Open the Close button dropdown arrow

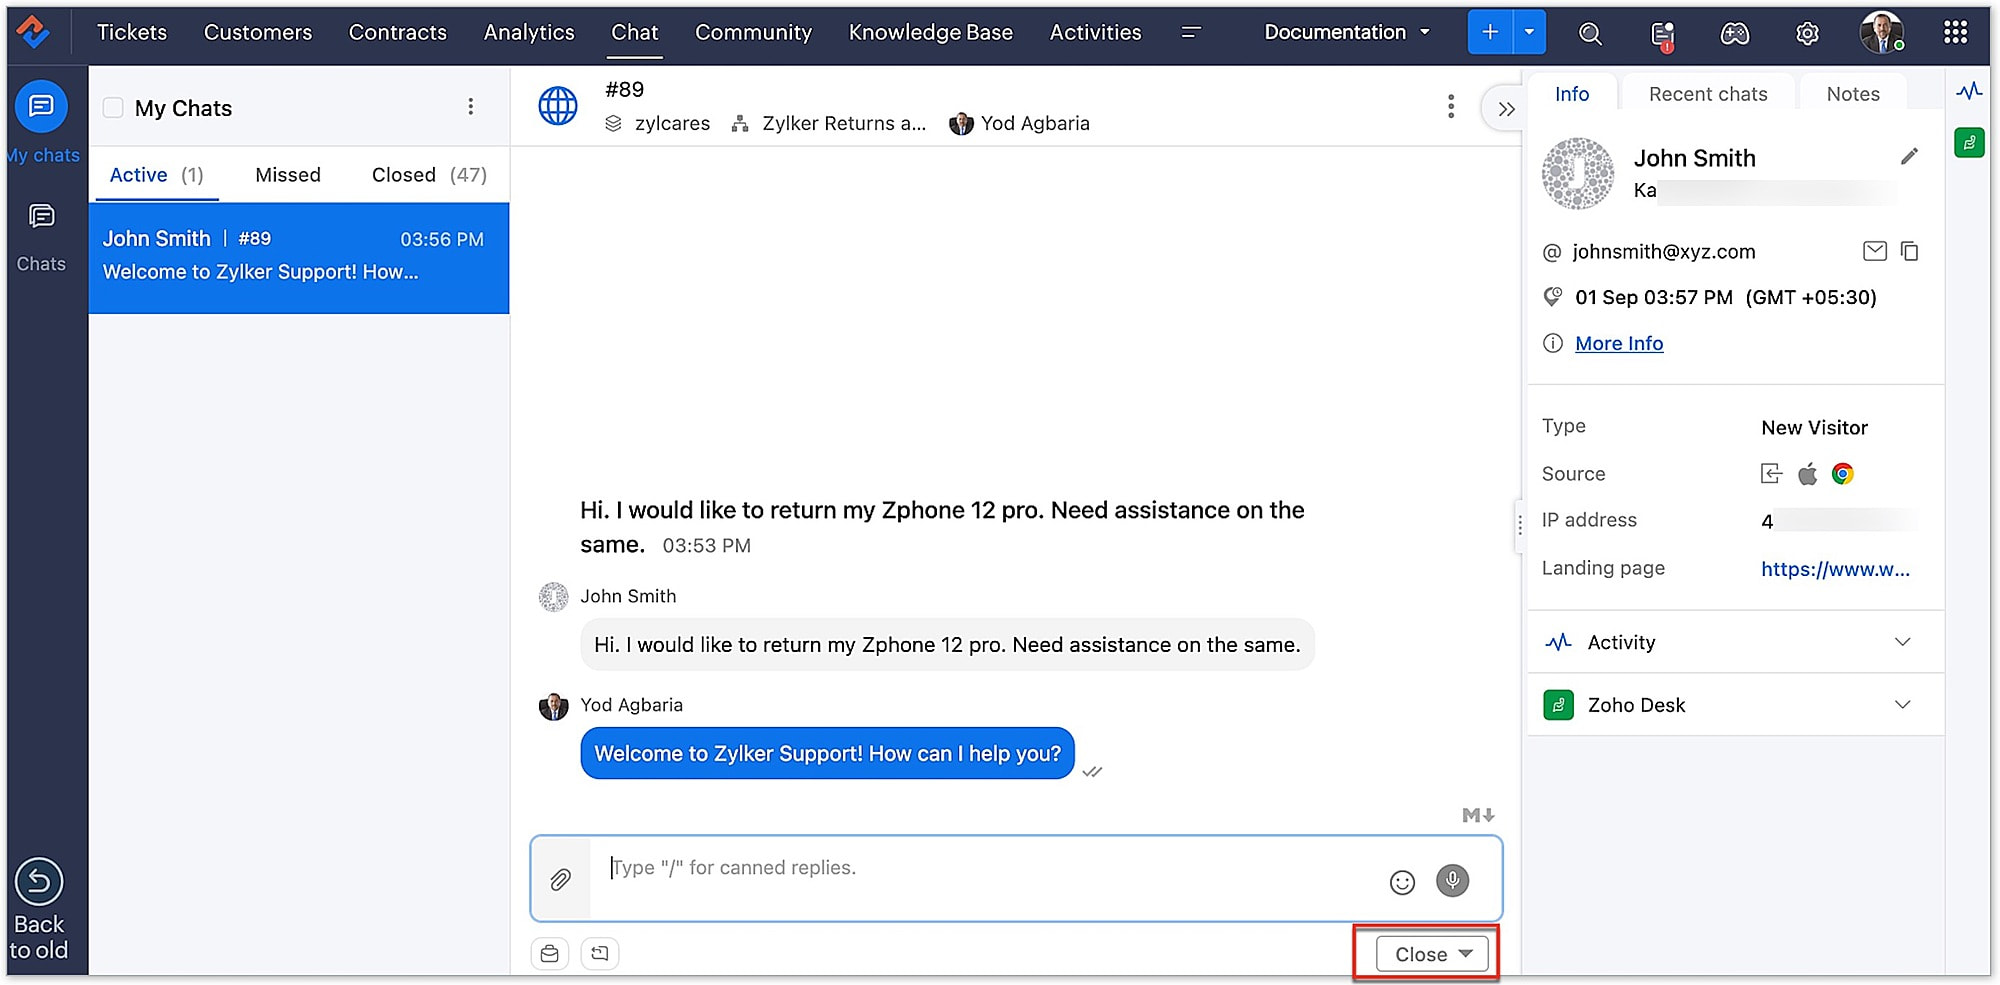(1466, 953)
